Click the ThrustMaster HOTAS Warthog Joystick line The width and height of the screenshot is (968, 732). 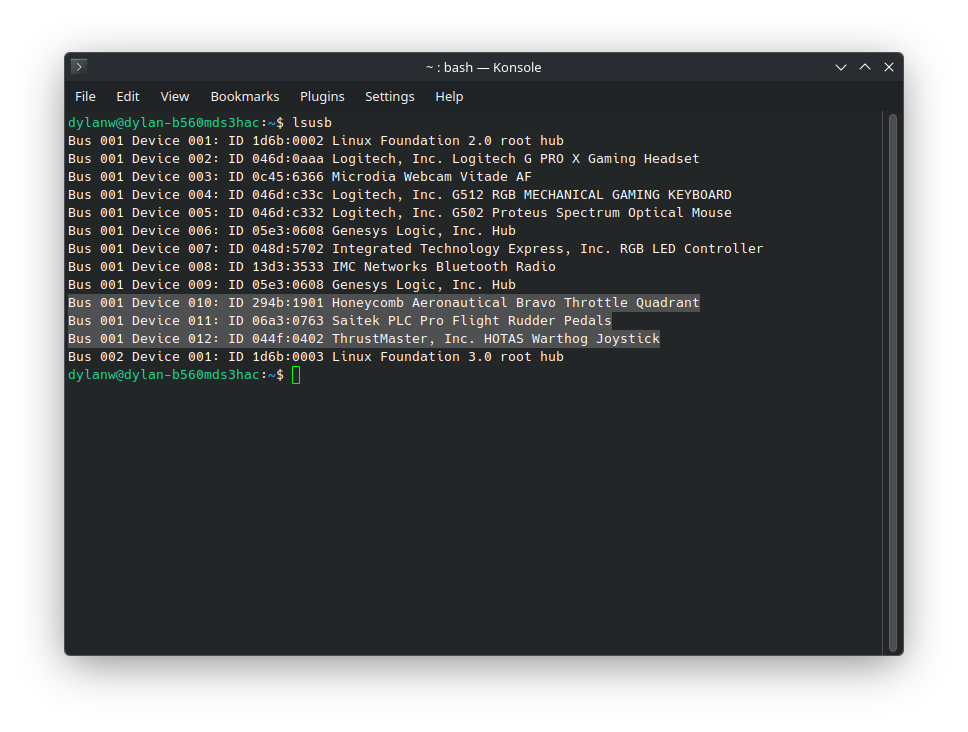[x=364, y=338]
